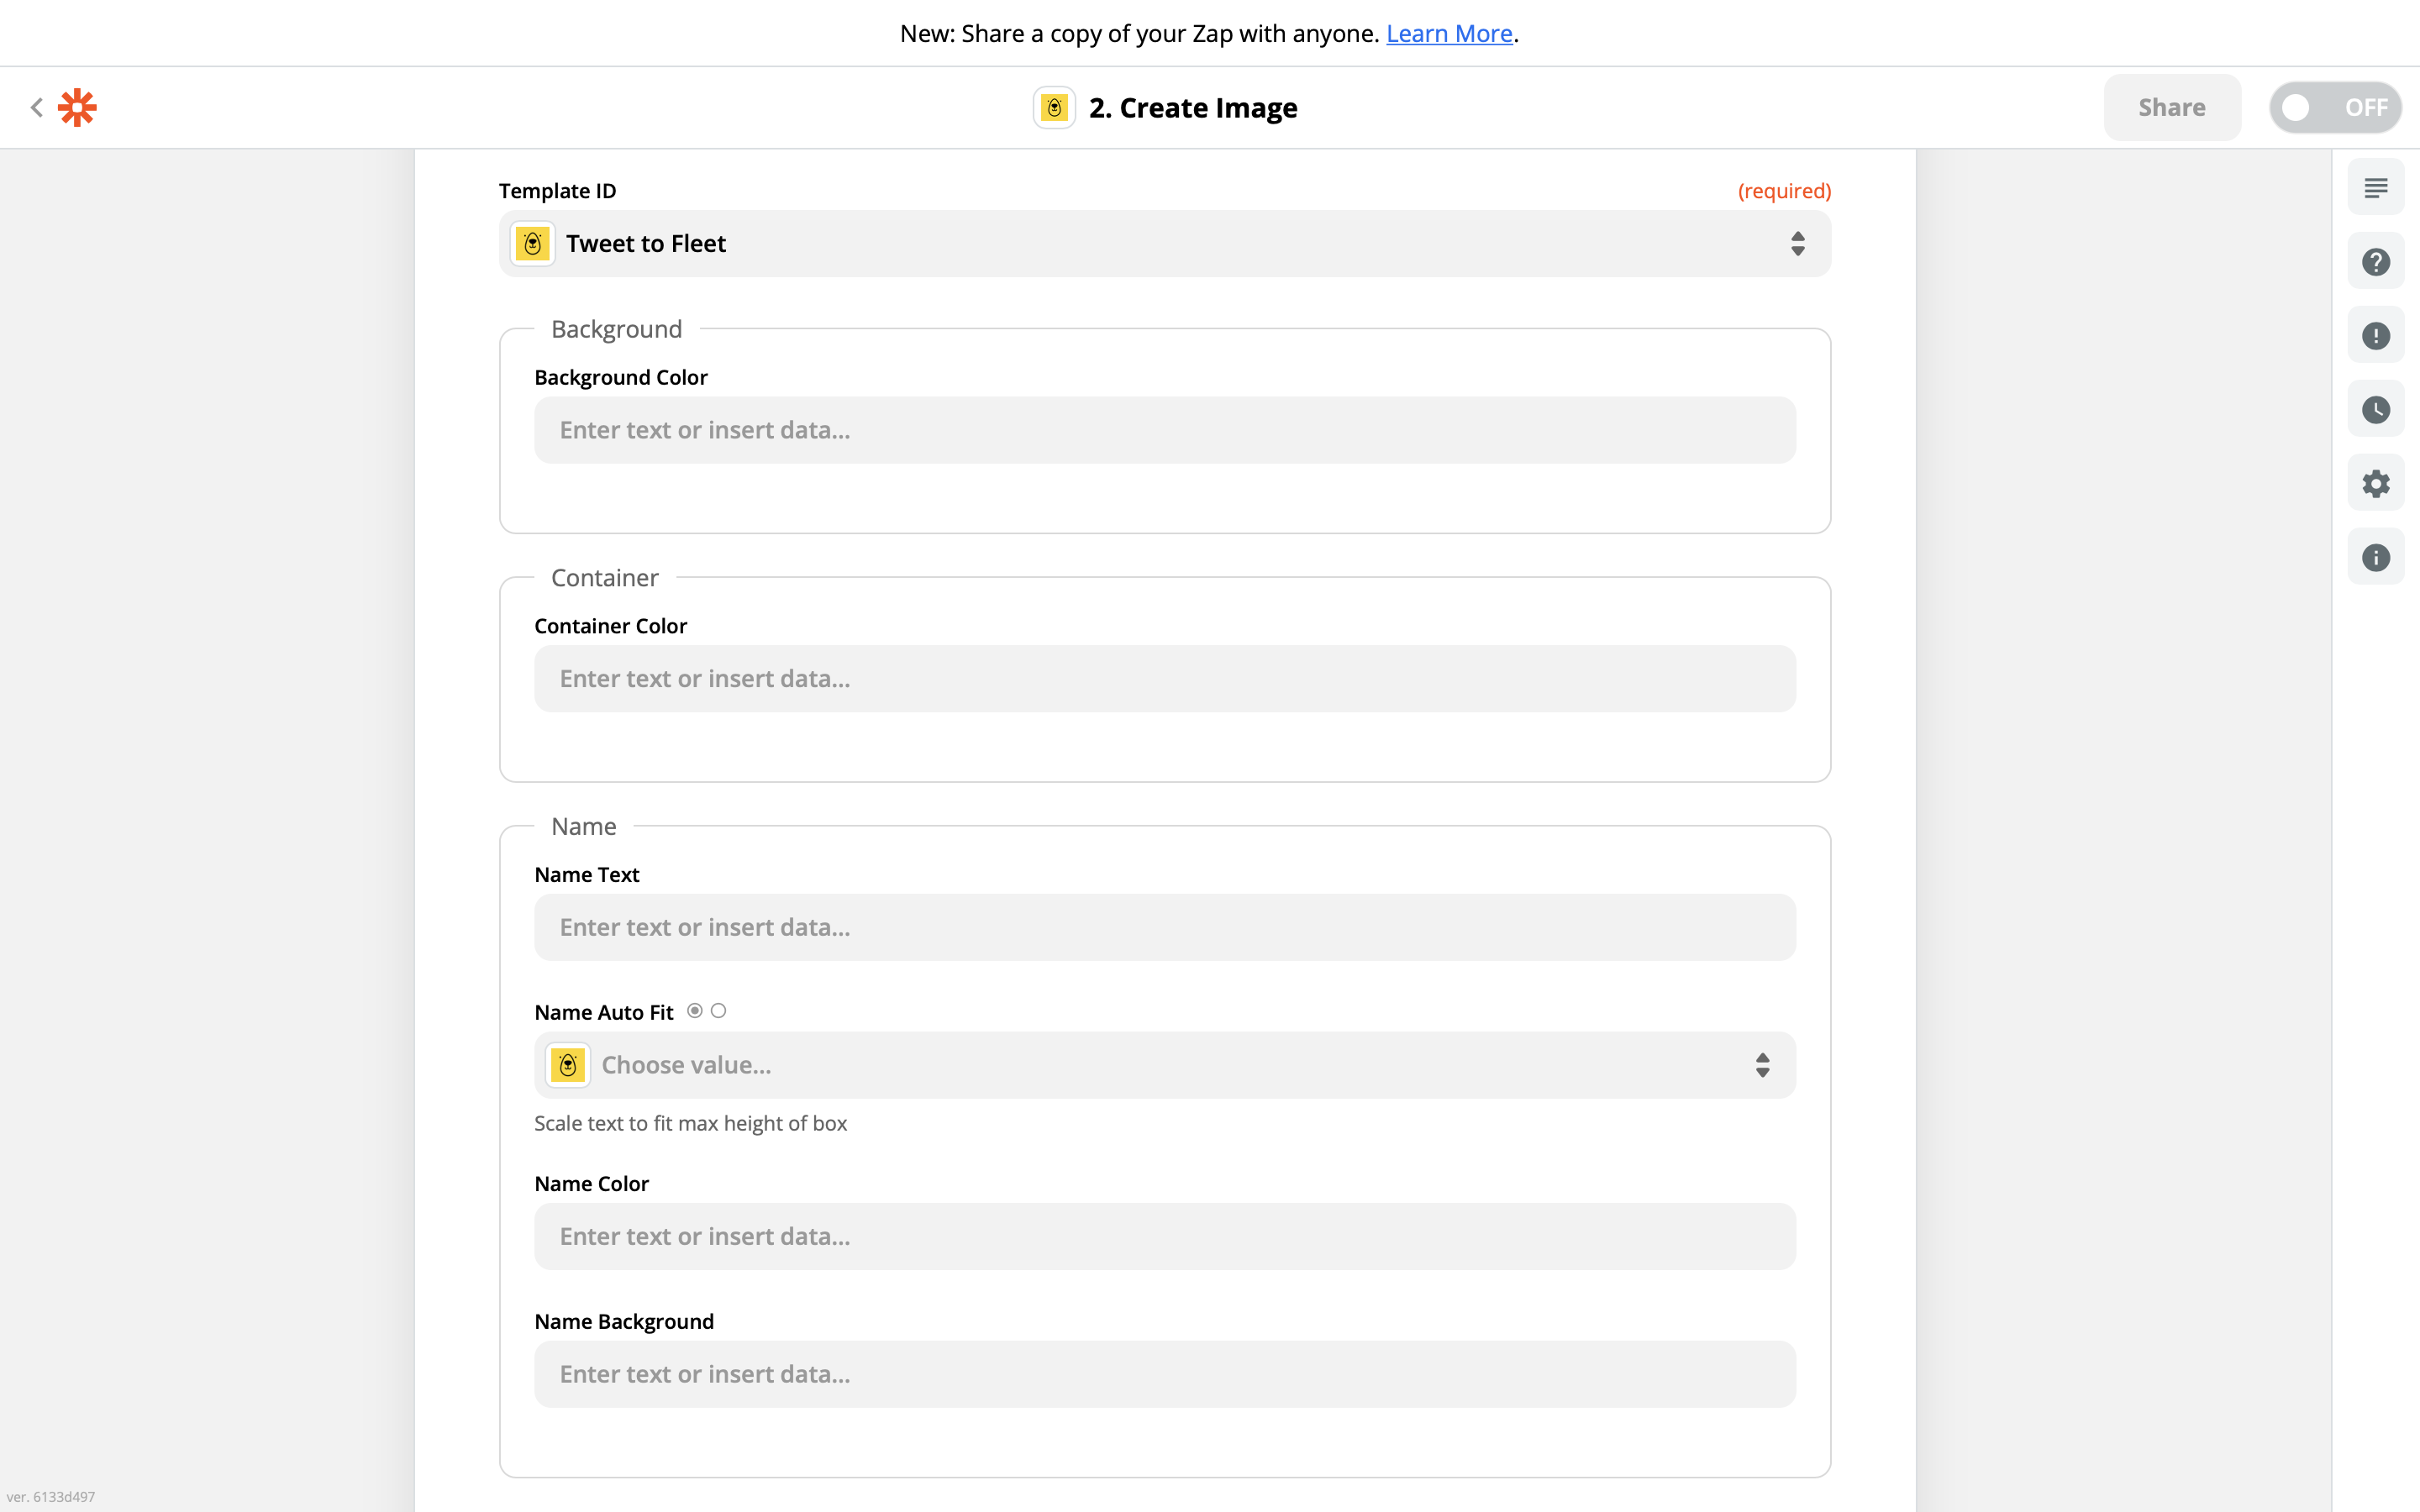Click the (required) indicator text
The width and height of the screenshot is (2420, 1512).
click(1784, 190)
